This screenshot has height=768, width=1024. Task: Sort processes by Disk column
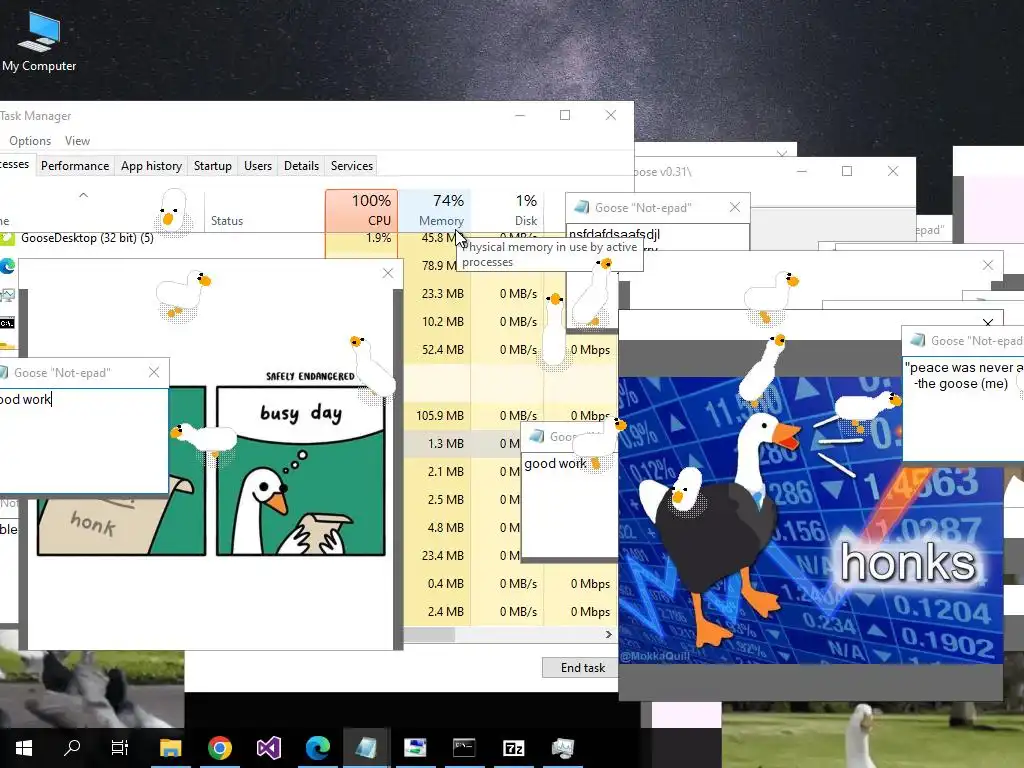point(507,210)
